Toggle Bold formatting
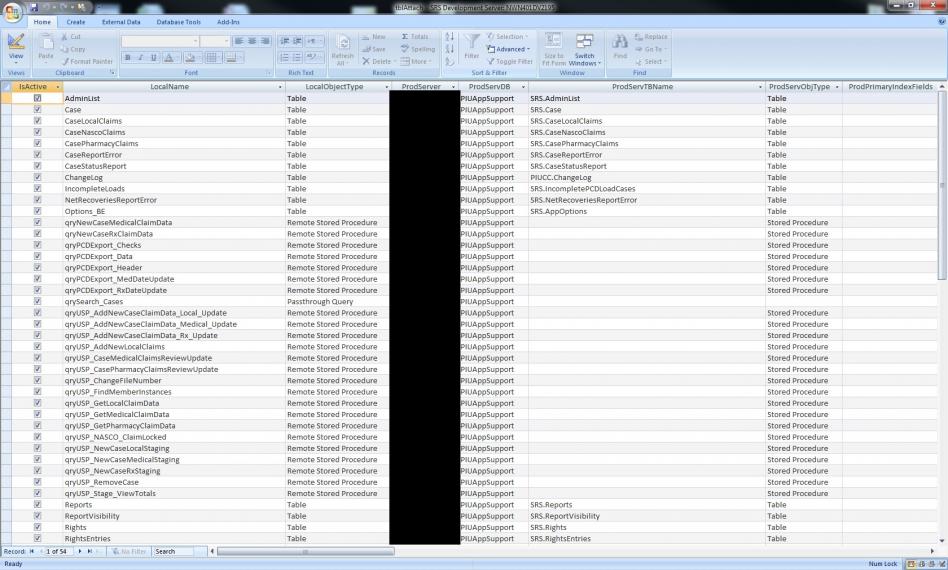The width and height of the screenshot is (948, 570). 128,58
